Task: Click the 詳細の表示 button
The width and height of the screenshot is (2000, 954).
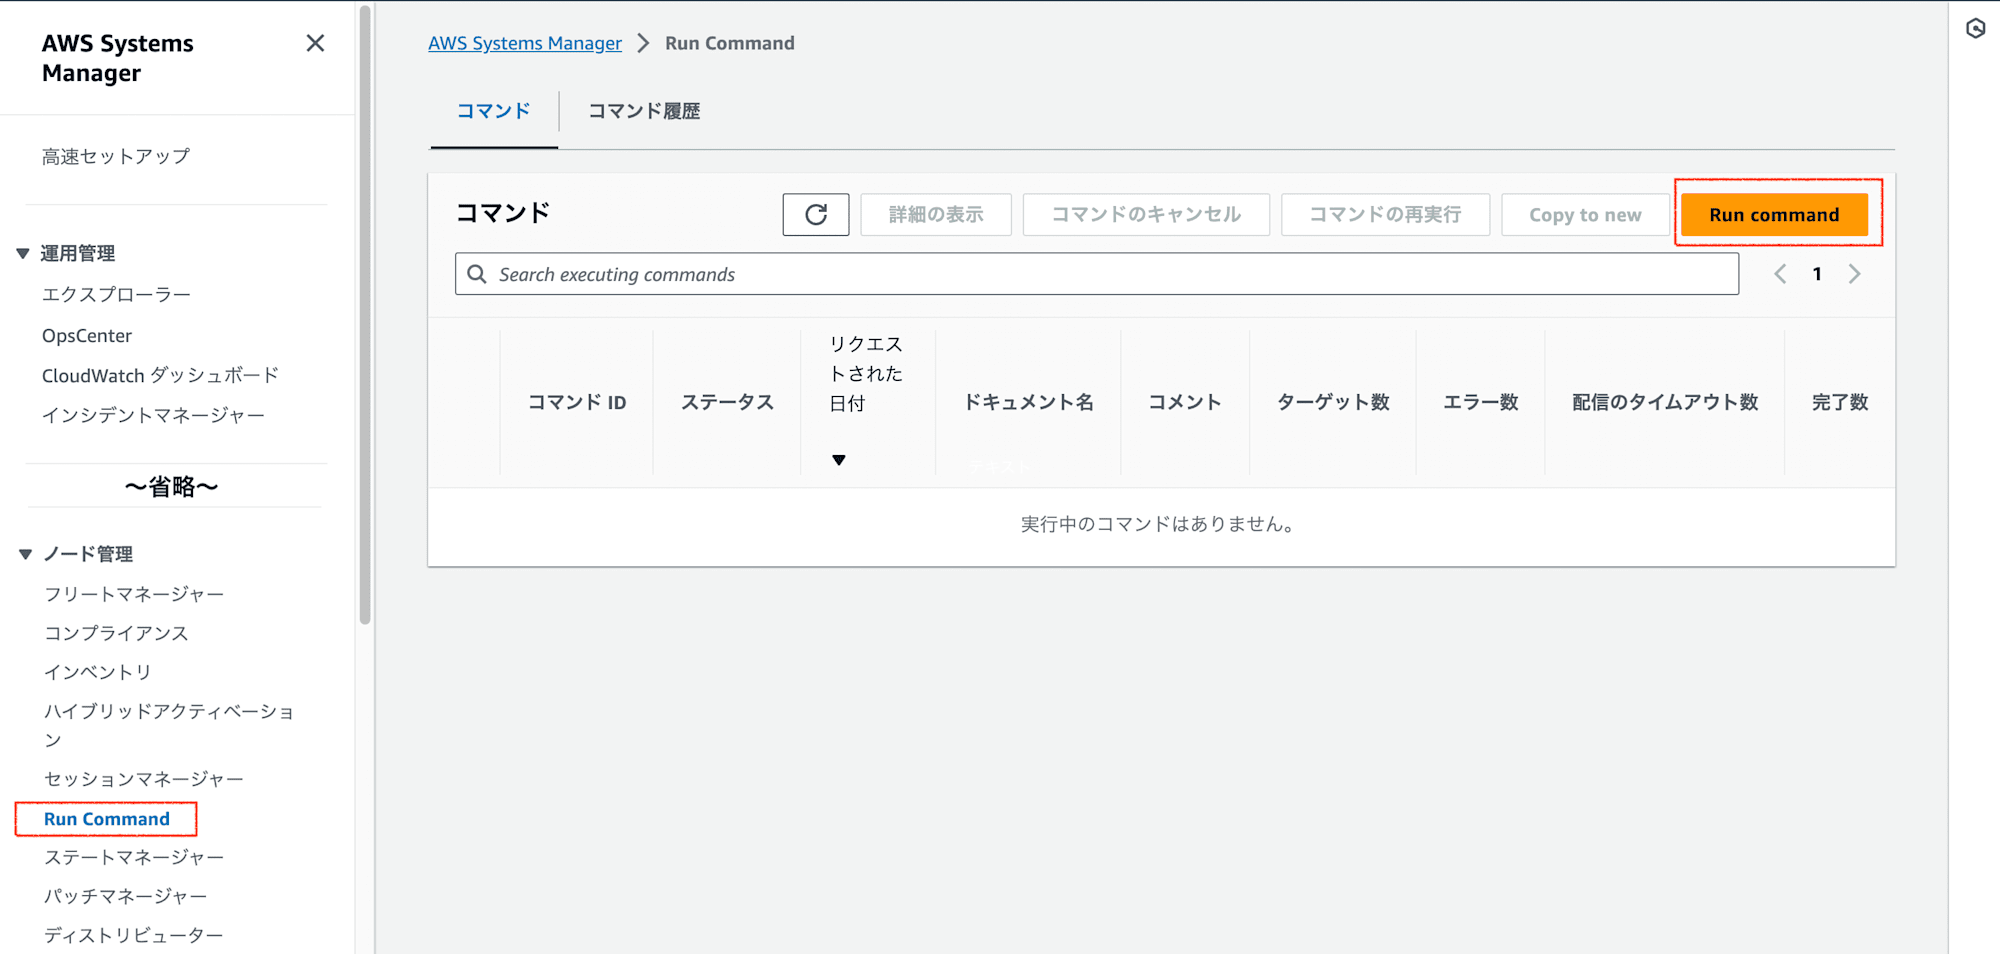Action: click(936, 214)
